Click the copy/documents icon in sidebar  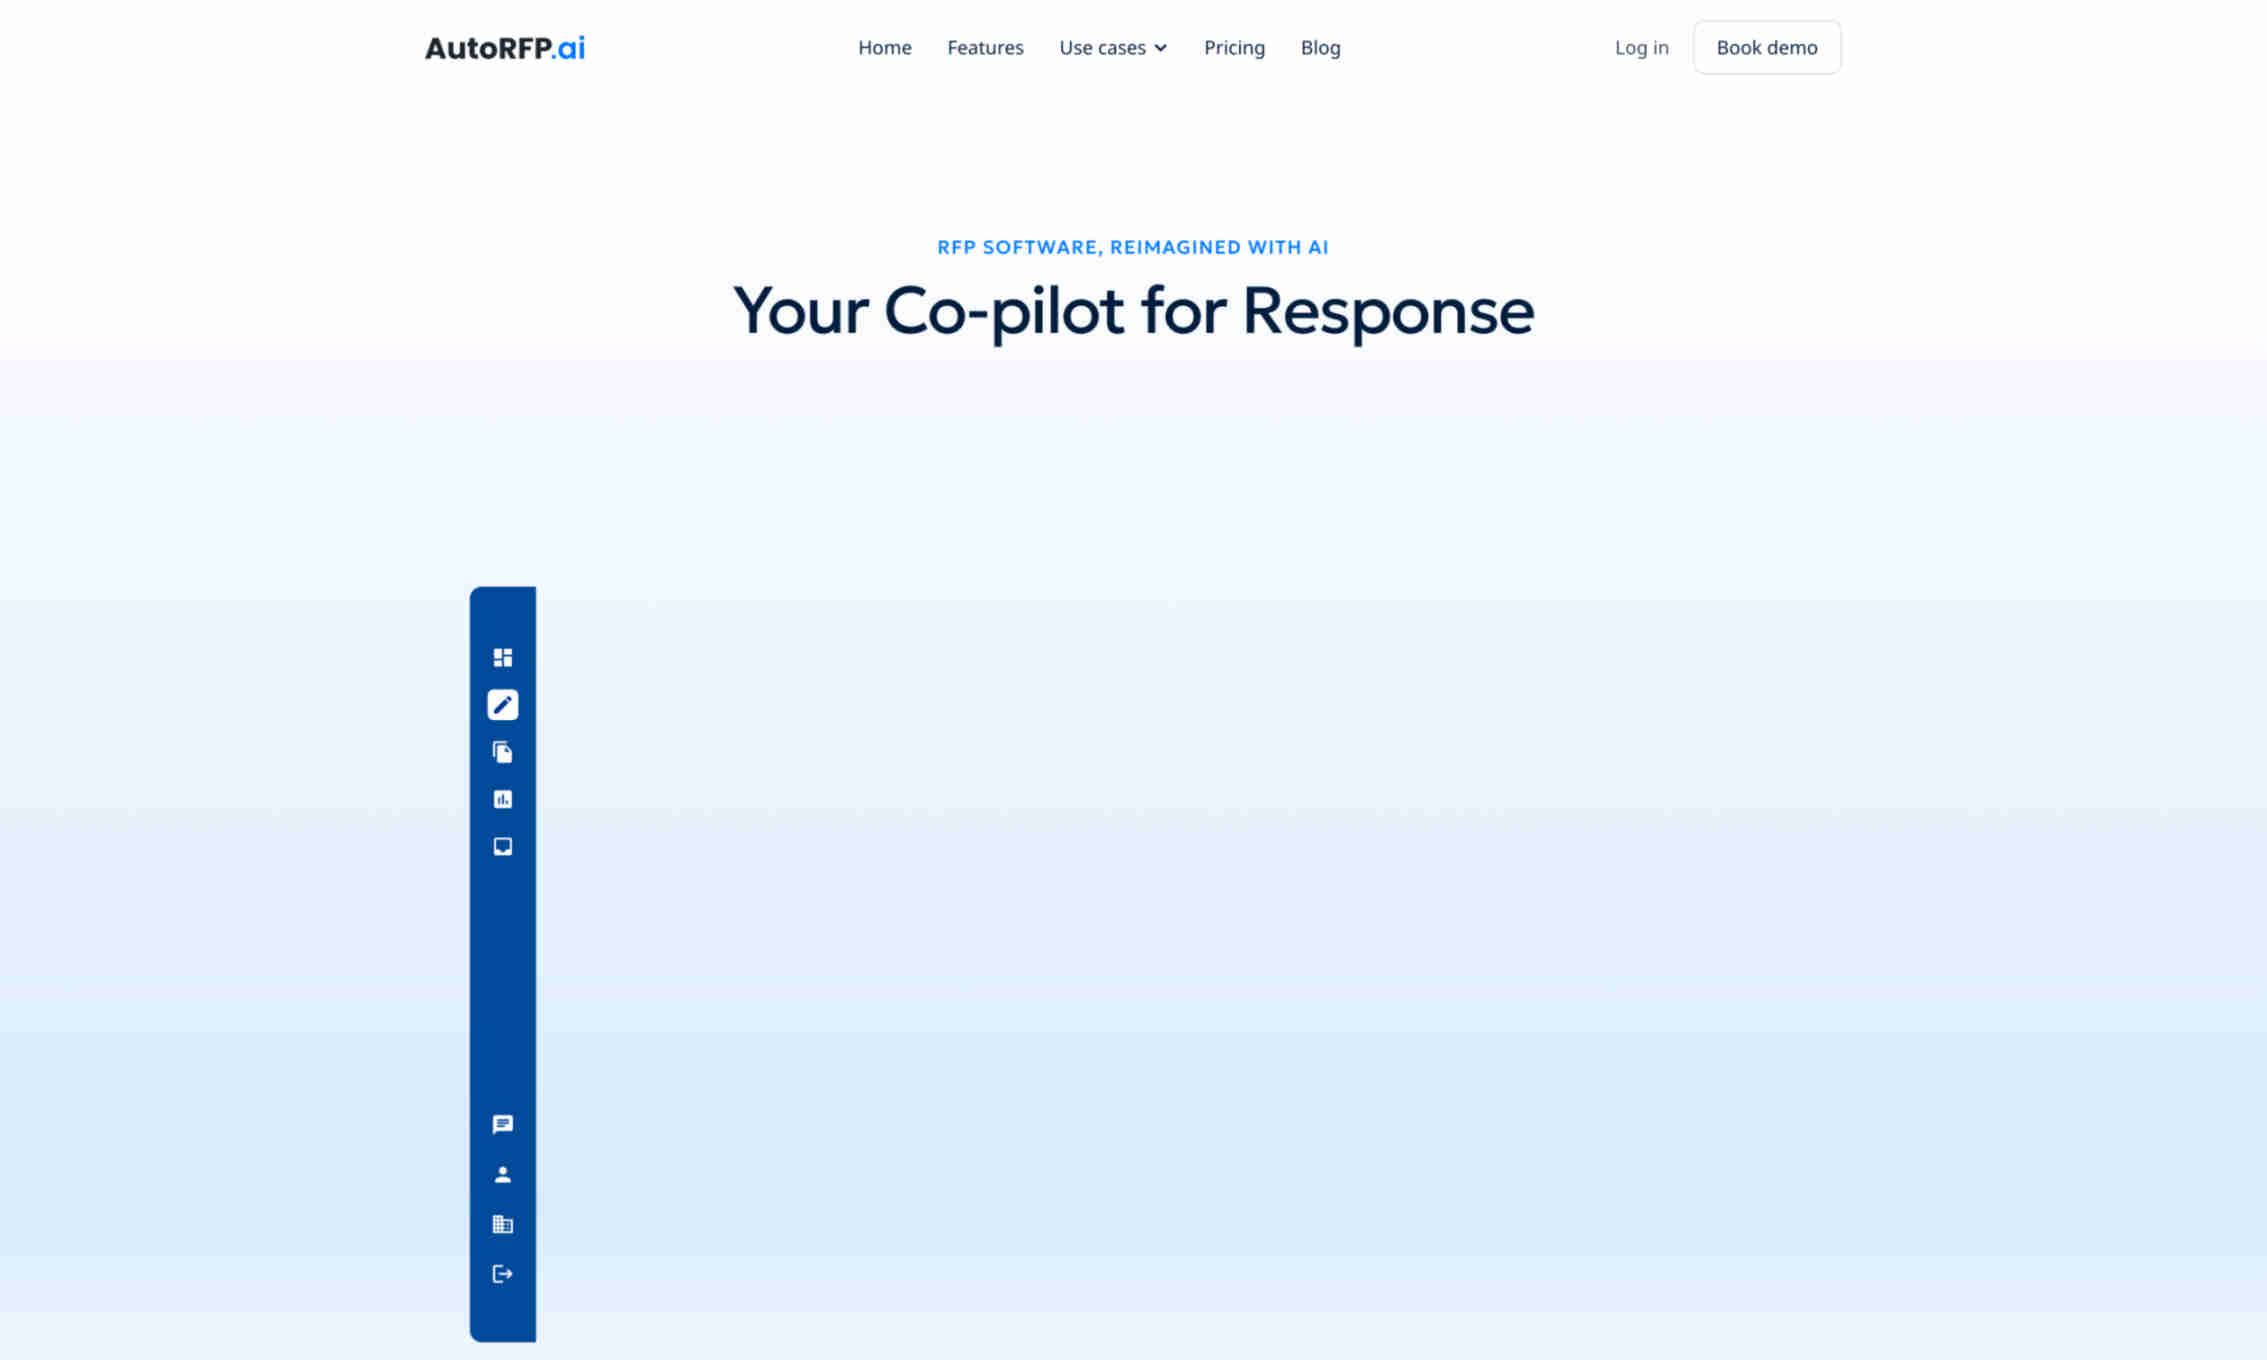[x=502, y=751]
